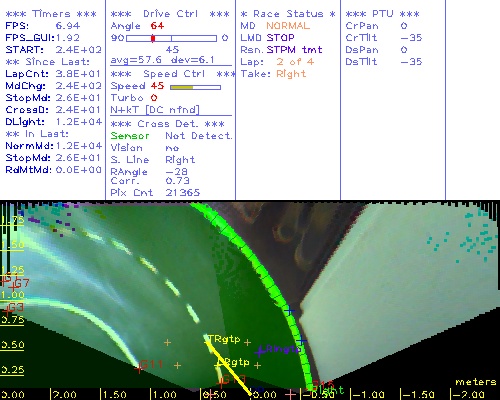Viewport: 500px width, 400px height.
Task: Click the PTU panel header
Action: (x=382, y=14)
